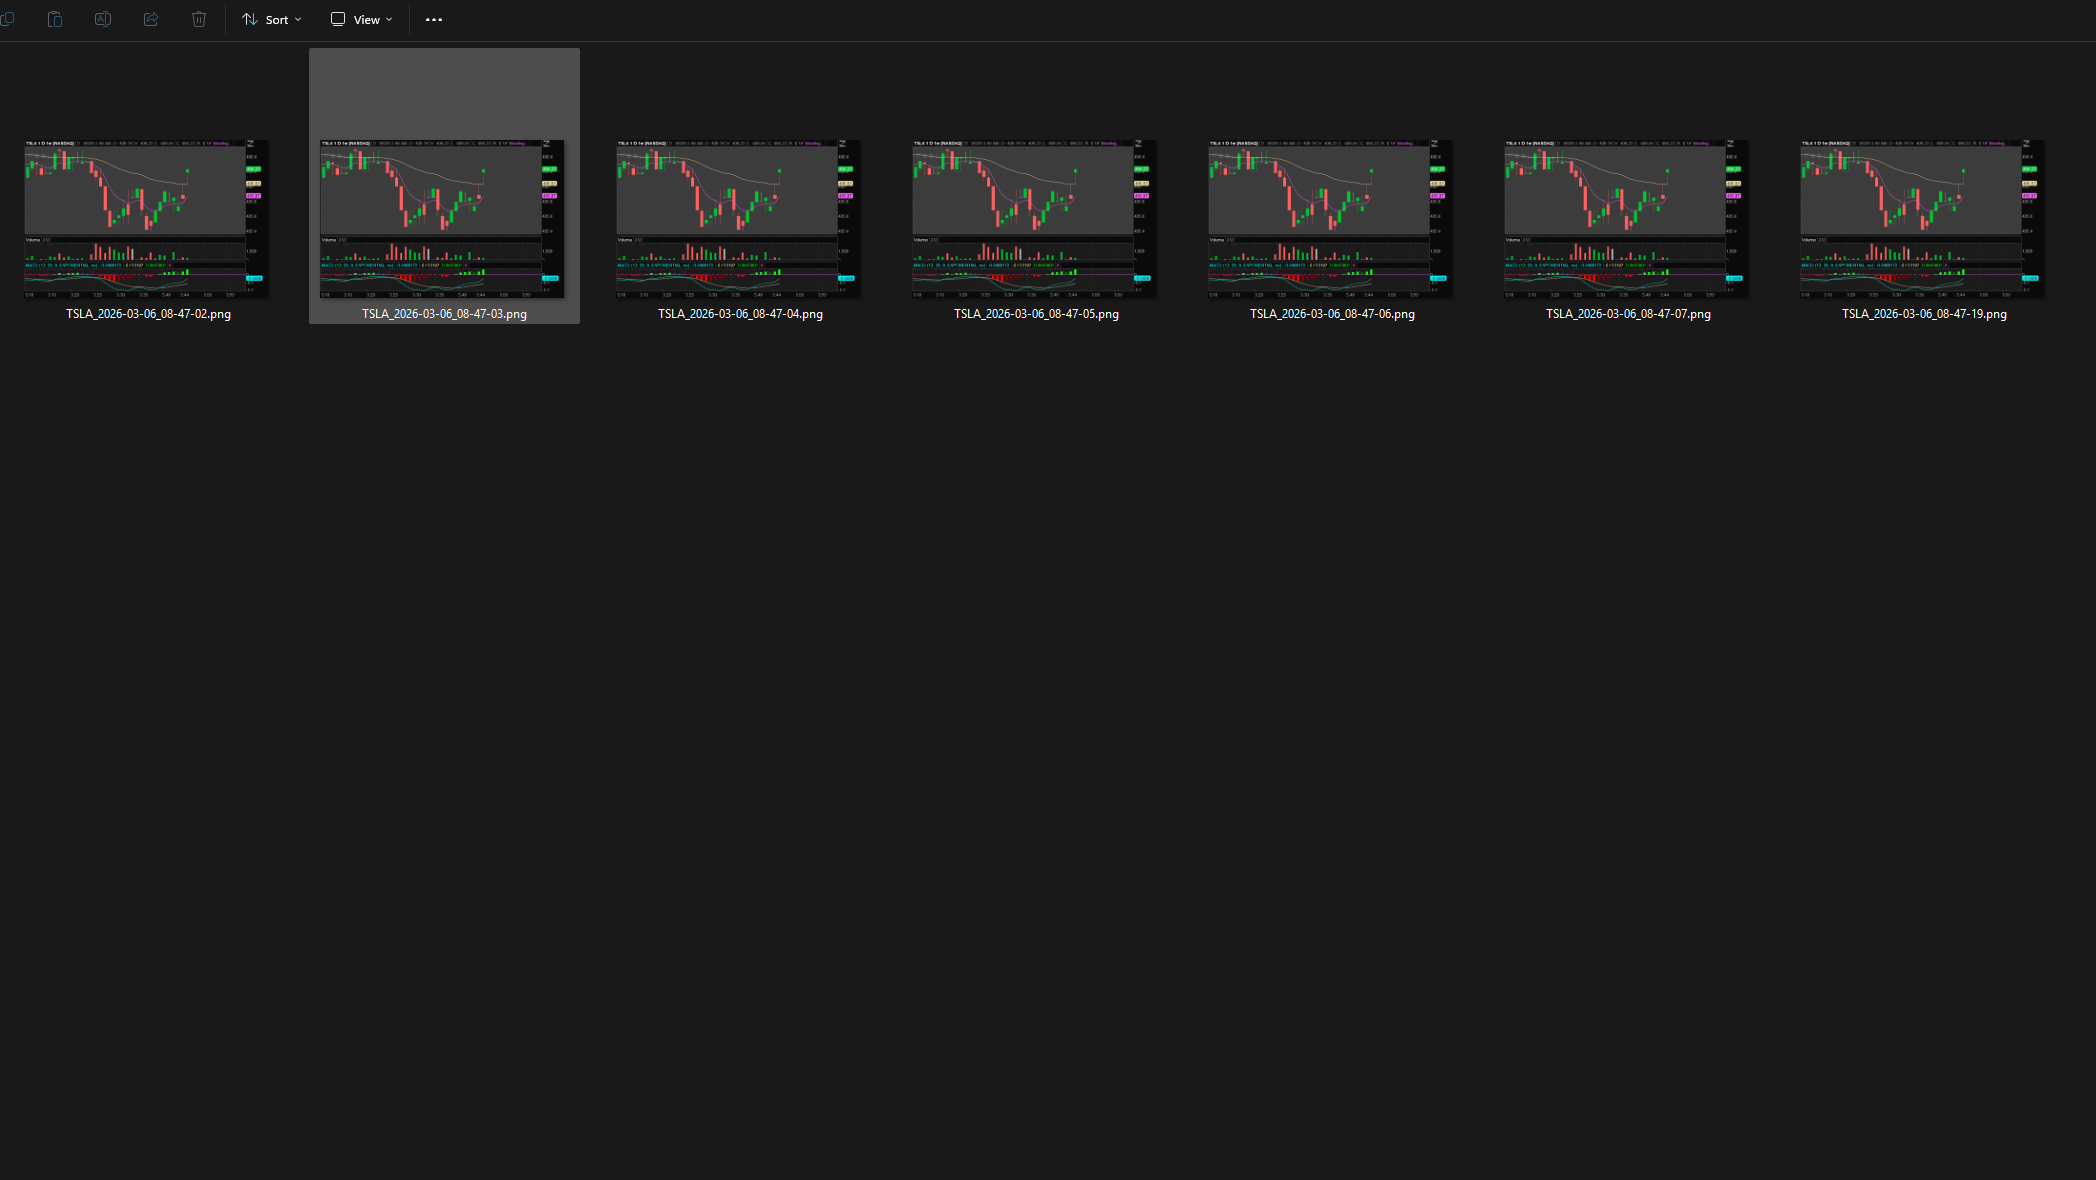Click the Paste clipboard icon
The width and height of the screenshot is (2096, 1180).
pyautogui.click(x=55, y=19)
